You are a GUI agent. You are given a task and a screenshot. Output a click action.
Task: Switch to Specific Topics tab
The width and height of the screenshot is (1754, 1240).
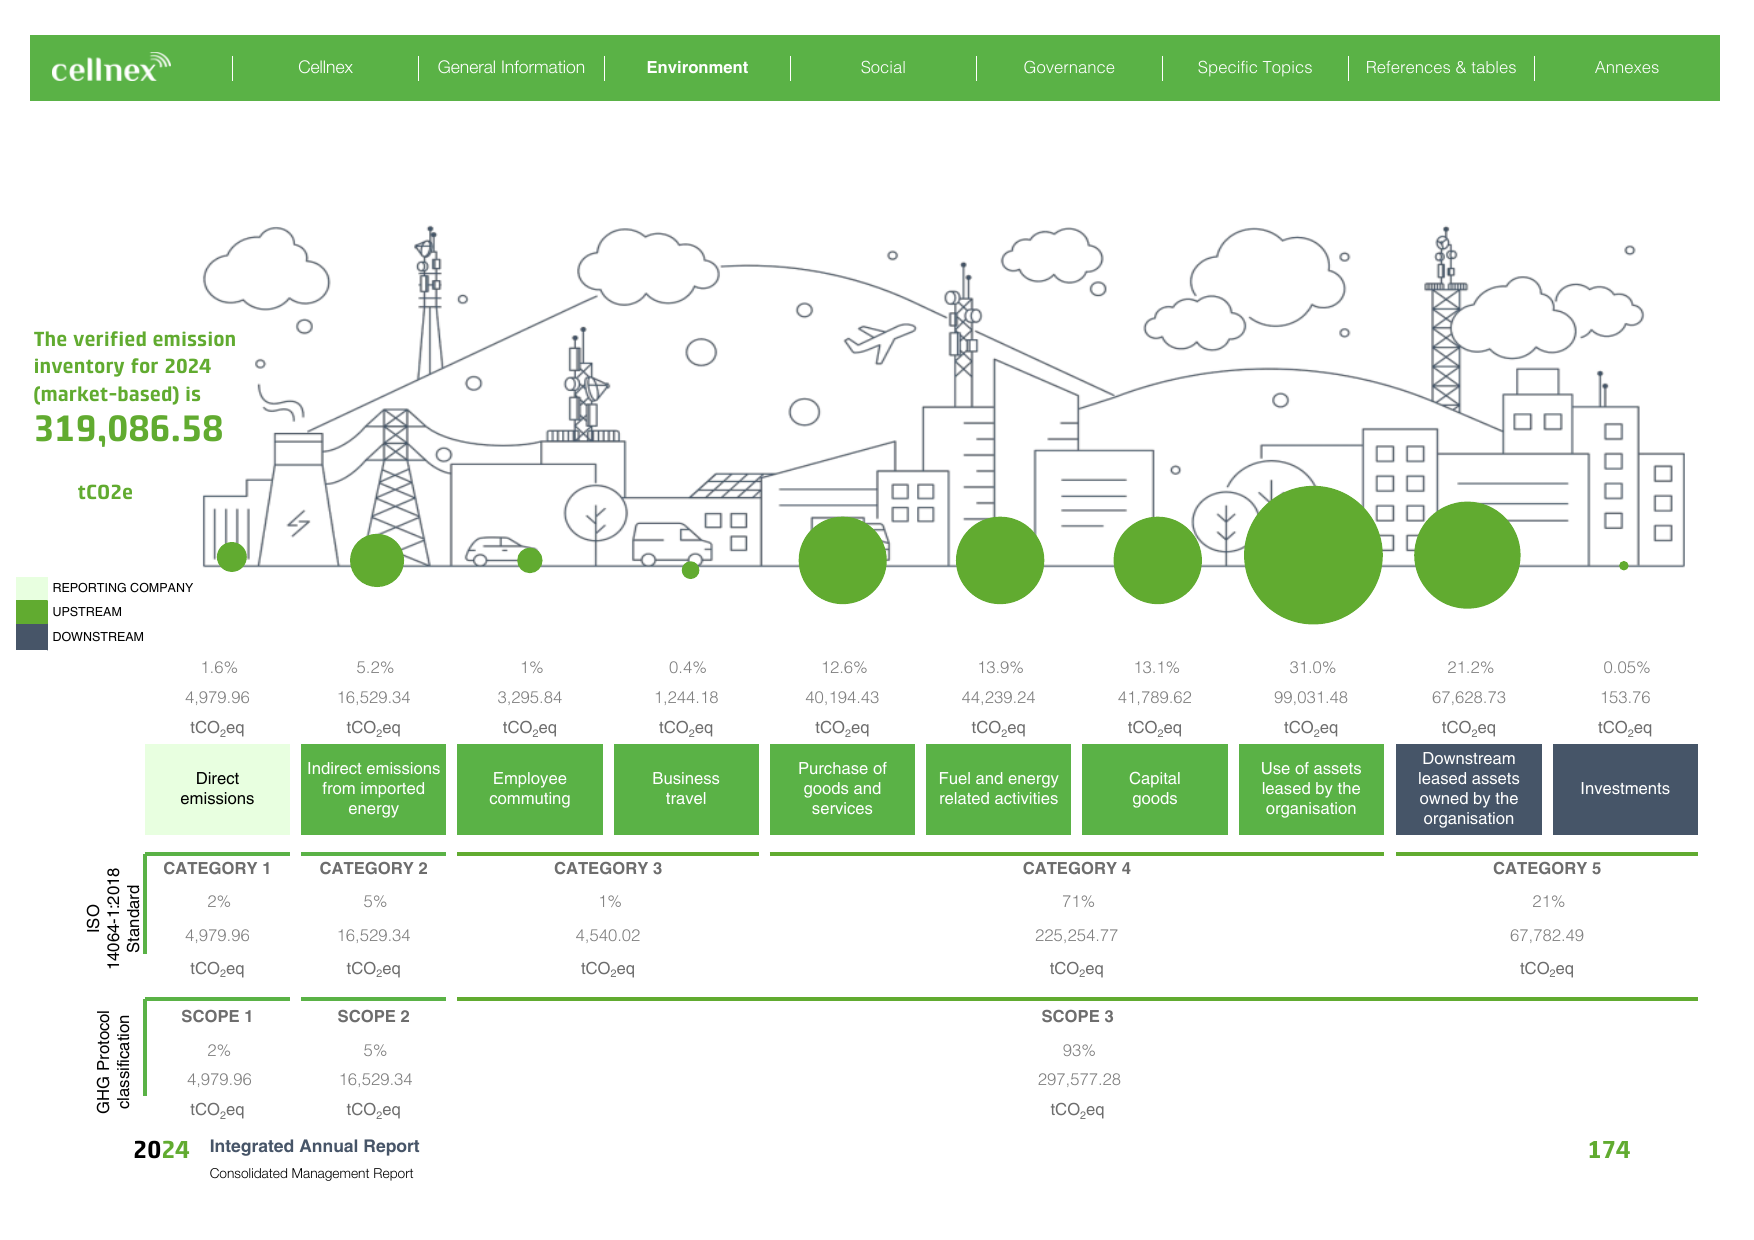coord(1255,67)
